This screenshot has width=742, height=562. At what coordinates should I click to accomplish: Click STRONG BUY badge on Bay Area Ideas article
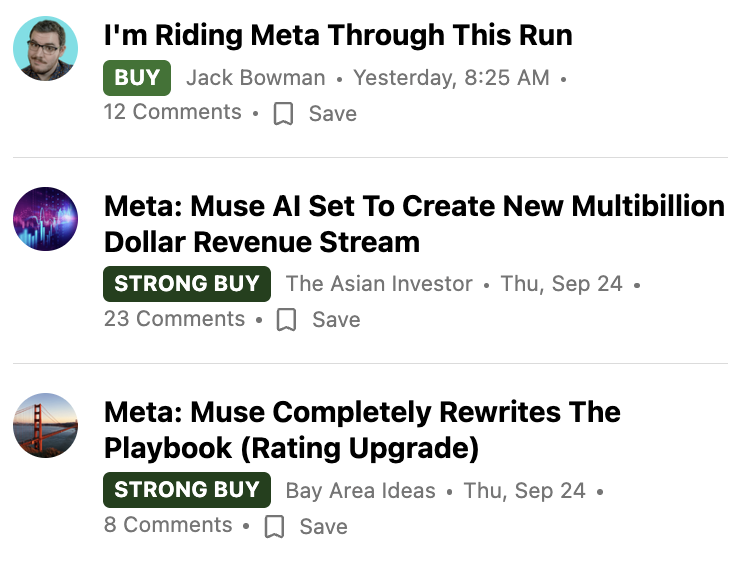pos(187,490)
